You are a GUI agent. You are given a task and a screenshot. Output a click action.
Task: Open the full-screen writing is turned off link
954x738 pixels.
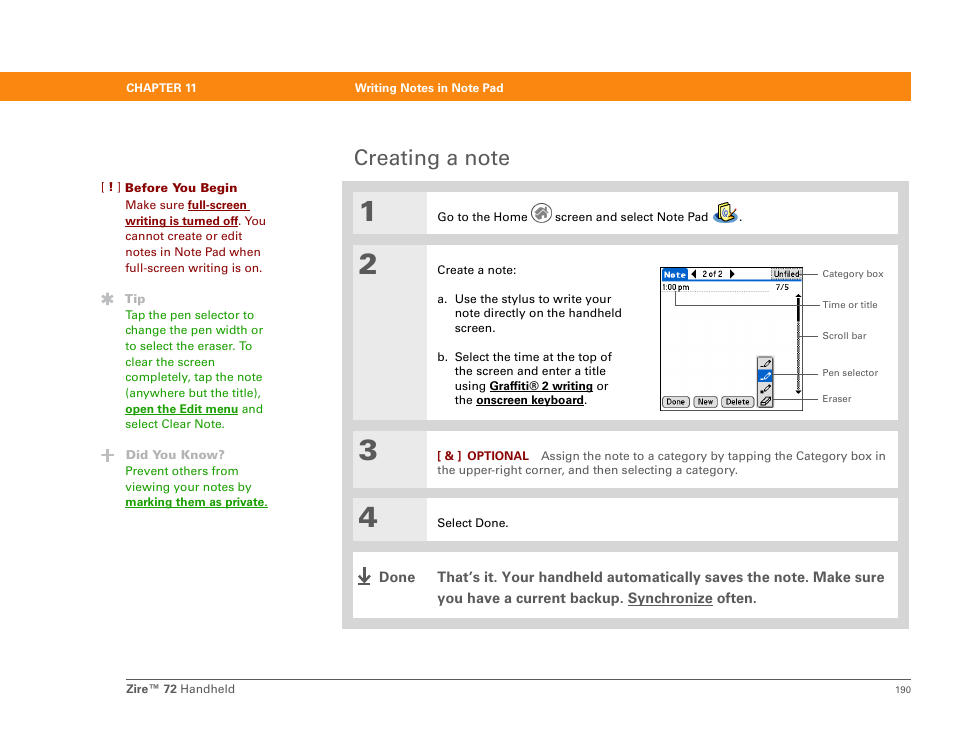click(x=187, y=213)
